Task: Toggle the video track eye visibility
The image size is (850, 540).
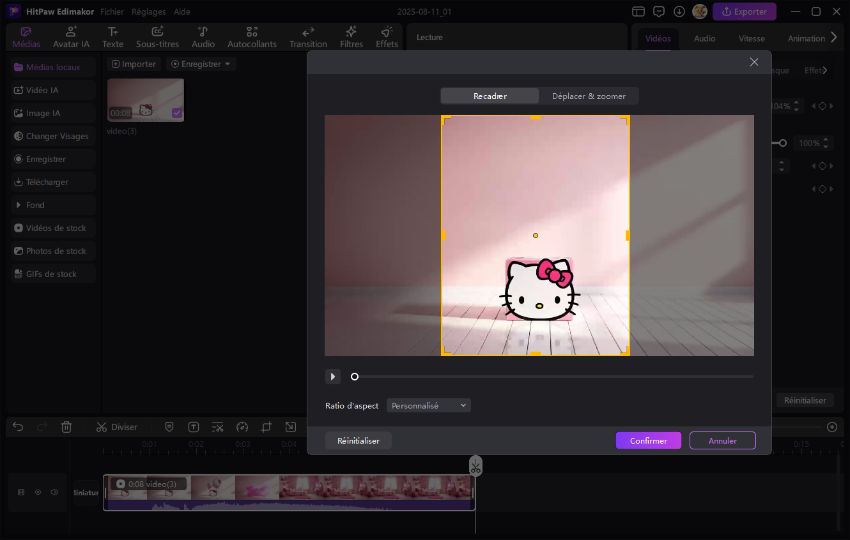Action: click(x=38, y=492)
